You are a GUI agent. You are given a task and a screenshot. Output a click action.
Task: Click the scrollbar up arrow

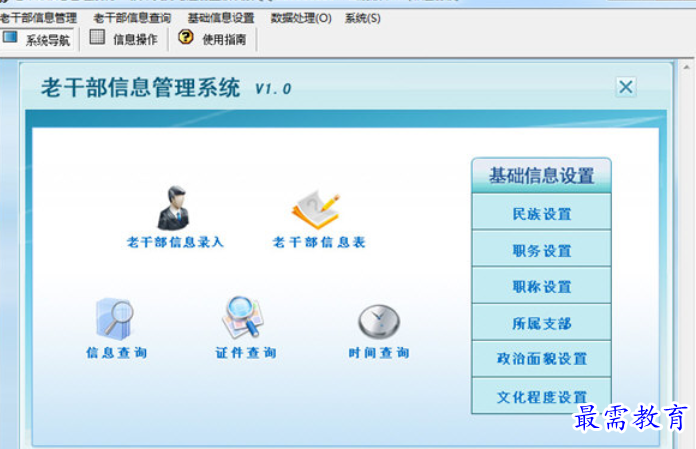pyautogui.click(x=686, y=67)
